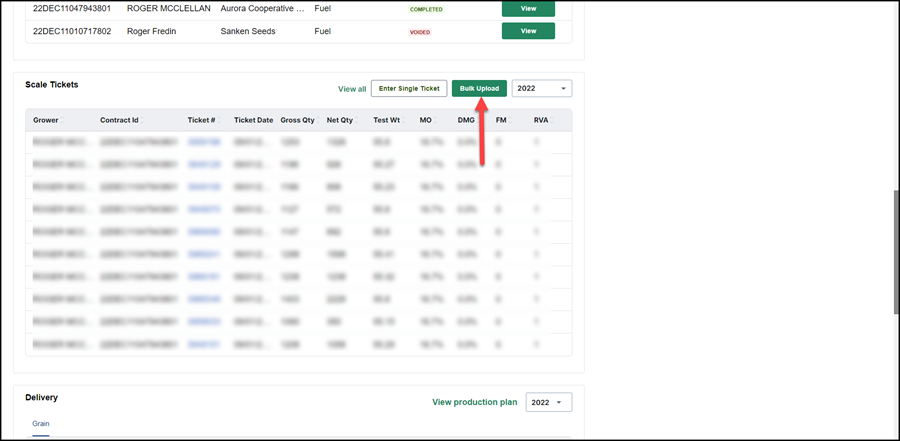
Task: Open the Scale Tickets 2022 year dropdown
Action: pyautogui.click(x=541, y=88)
